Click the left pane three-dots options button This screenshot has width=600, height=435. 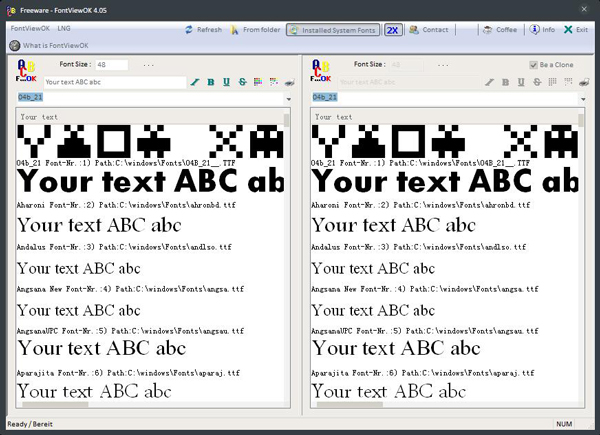click(148, 65)
